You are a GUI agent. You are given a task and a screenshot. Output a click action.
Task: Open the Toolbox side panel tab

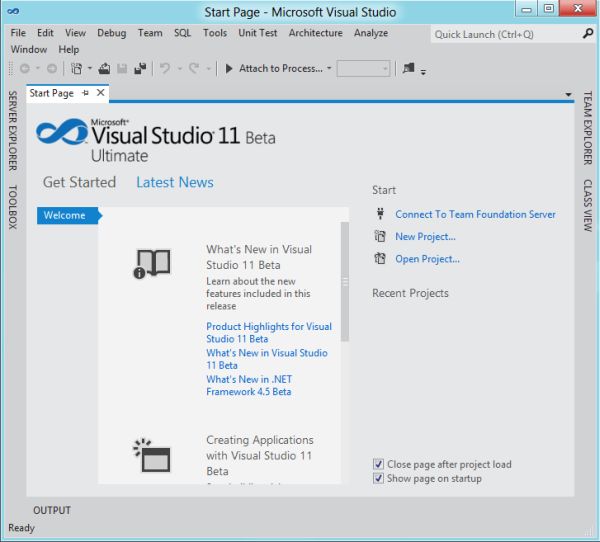13,207
